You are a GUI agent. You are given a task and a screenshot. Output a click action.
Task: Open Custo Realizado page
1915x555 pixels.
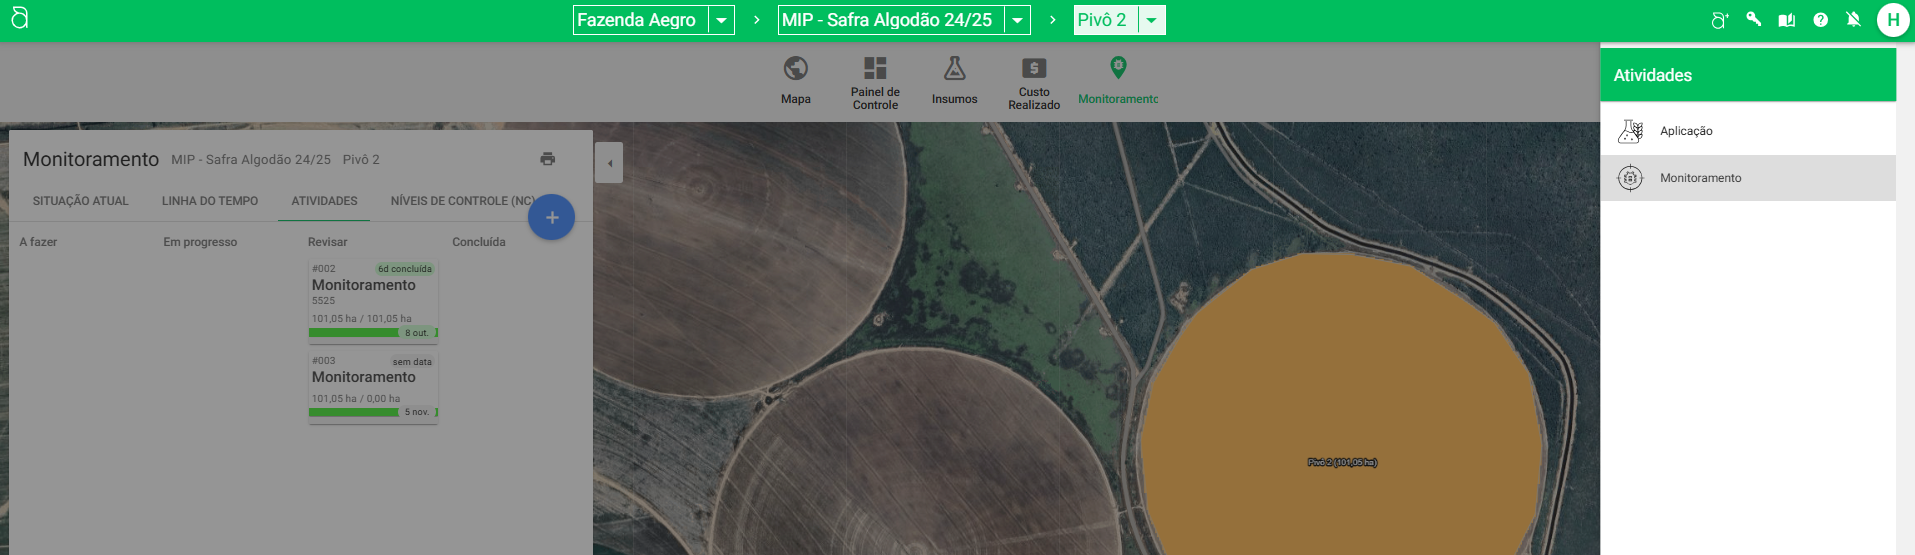pyautogui.click(x=1033, y=69)
